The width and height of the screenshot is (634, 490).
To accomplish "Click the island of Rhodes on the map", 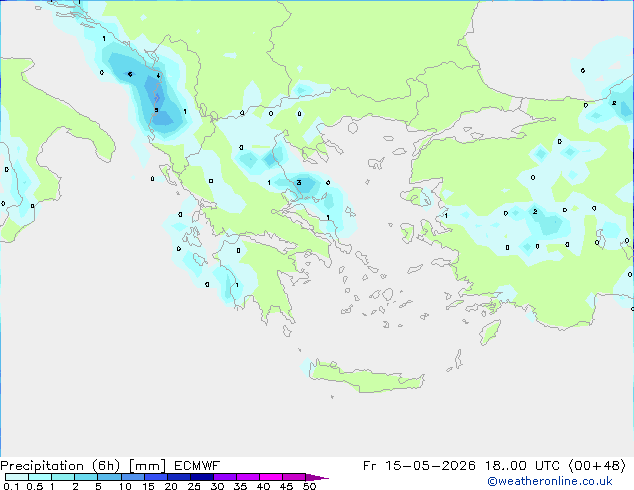I will (490, 332).
